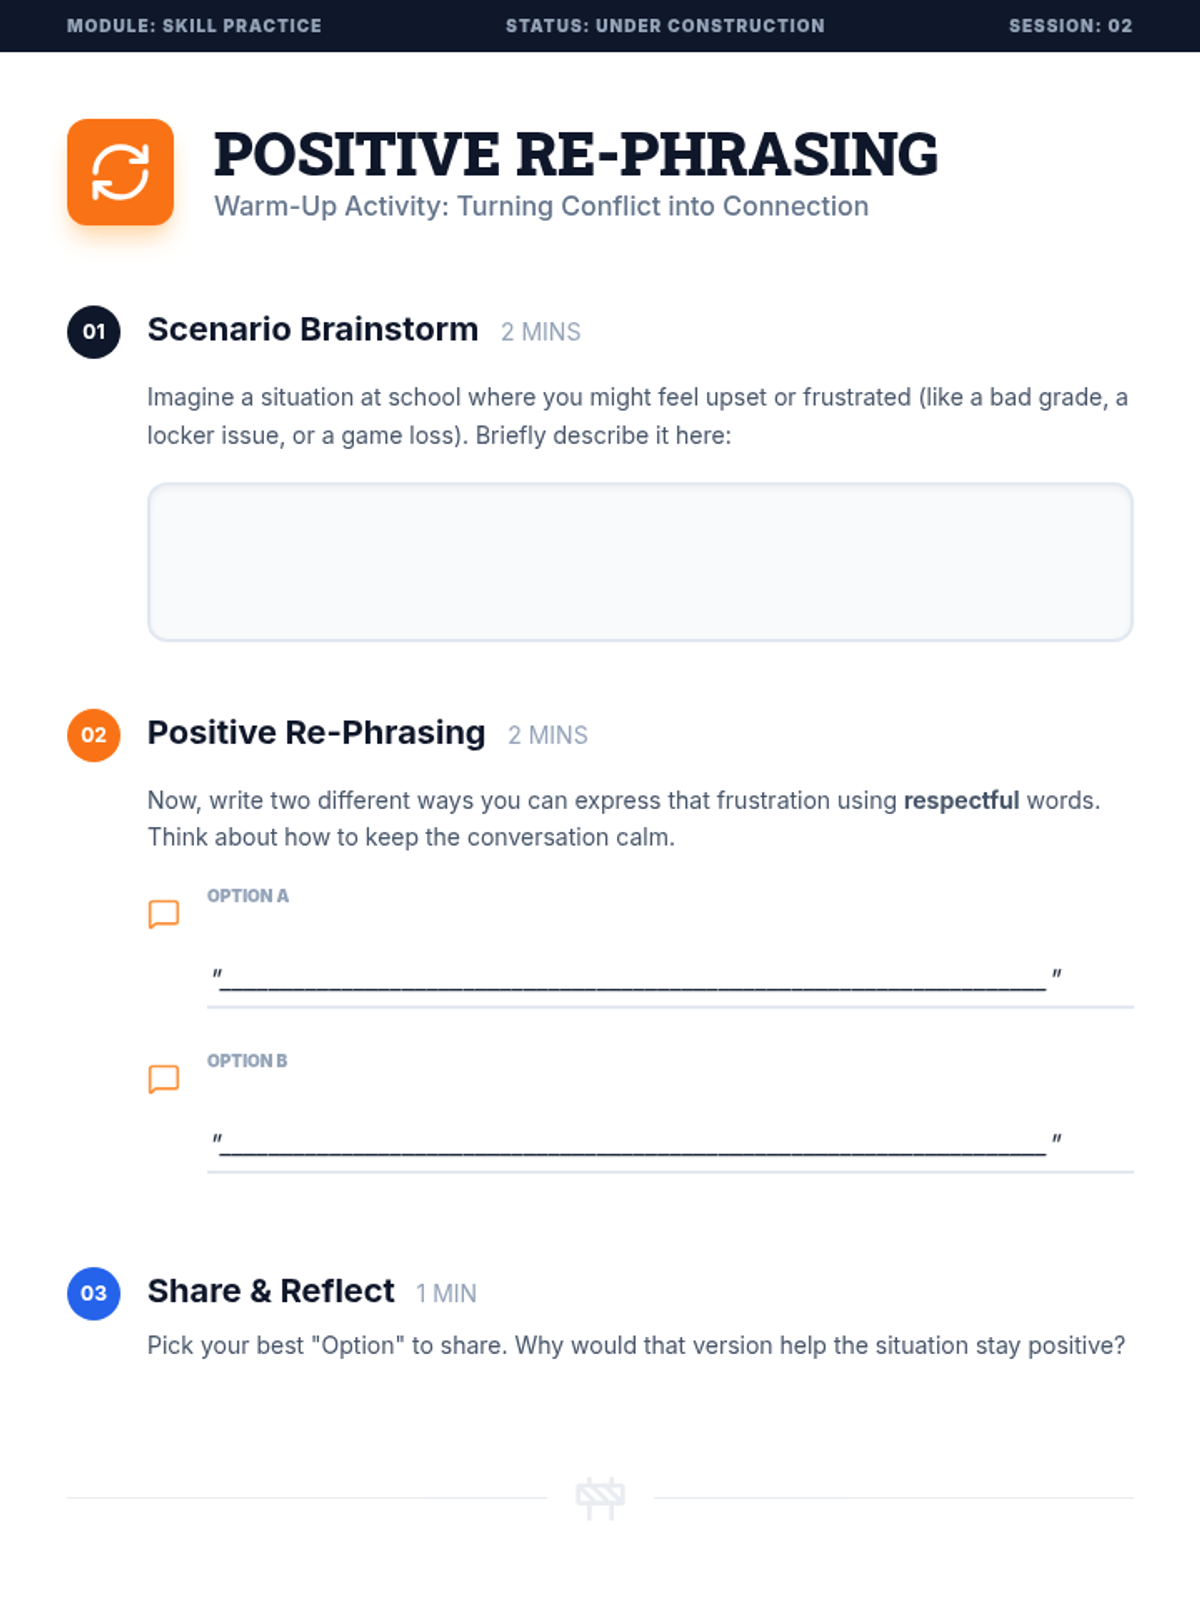Image resolution: width=1200 pixels, height=1600 pixels.
Task: Click the Positive Re-Phrasing section heading
Action: pyautogui.click(x=316, y=732)
